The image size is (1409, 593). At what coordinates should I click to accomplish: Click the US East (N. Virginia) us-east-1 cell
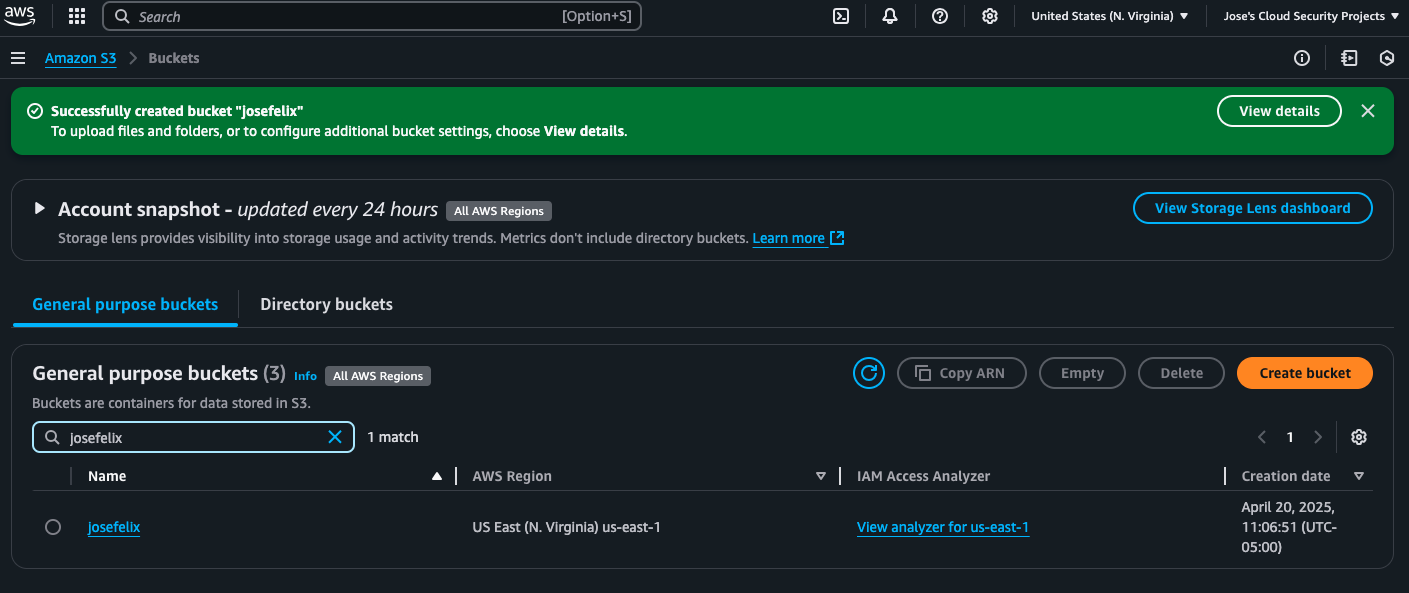[566, 527]
